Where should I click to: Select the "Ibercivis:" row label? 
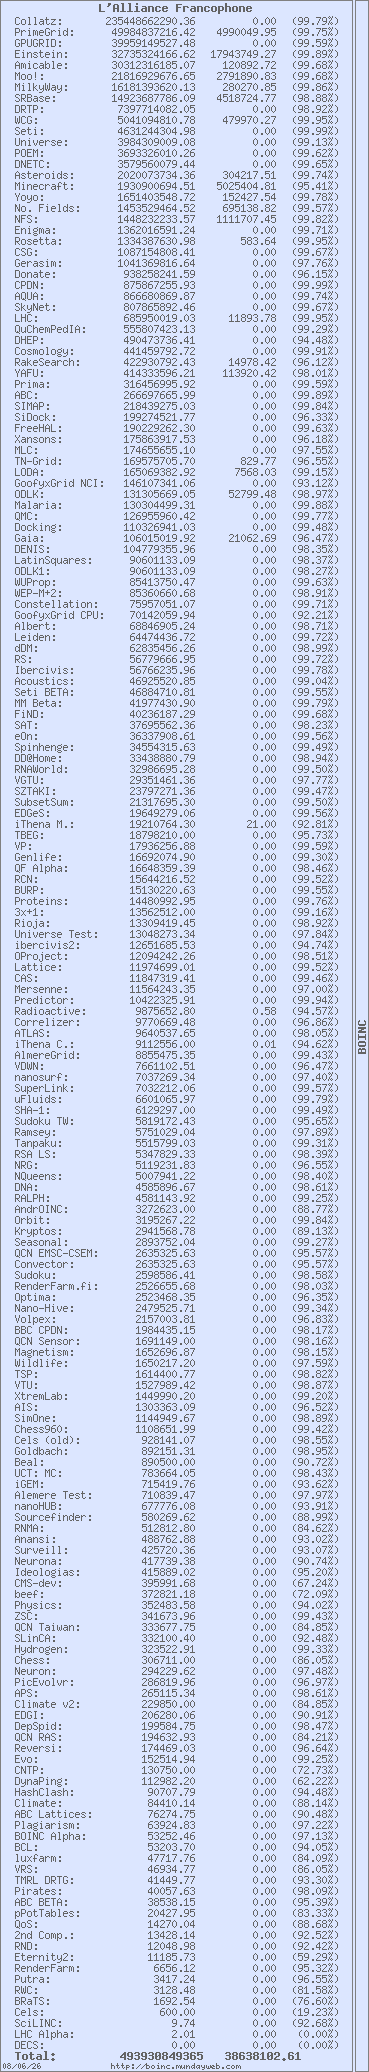pos(45,670)
